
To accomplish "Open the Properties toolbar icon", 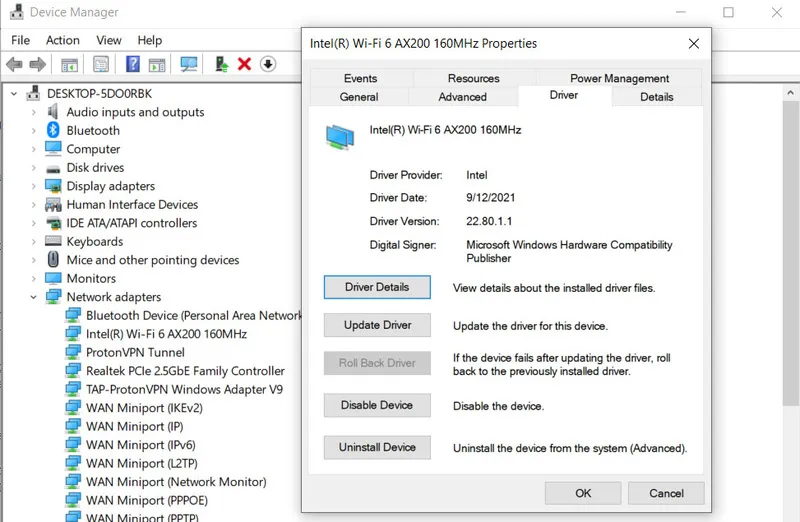I will pos(101,64).
